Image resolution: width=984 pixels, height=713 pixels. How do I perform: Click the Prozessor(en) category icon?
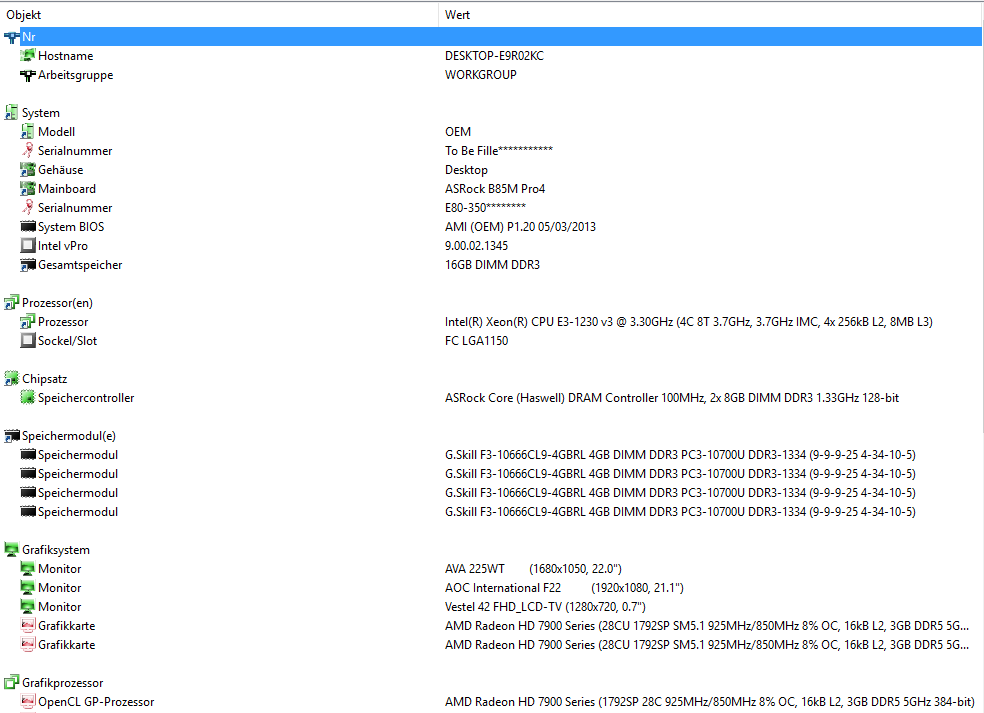[11, 303]
